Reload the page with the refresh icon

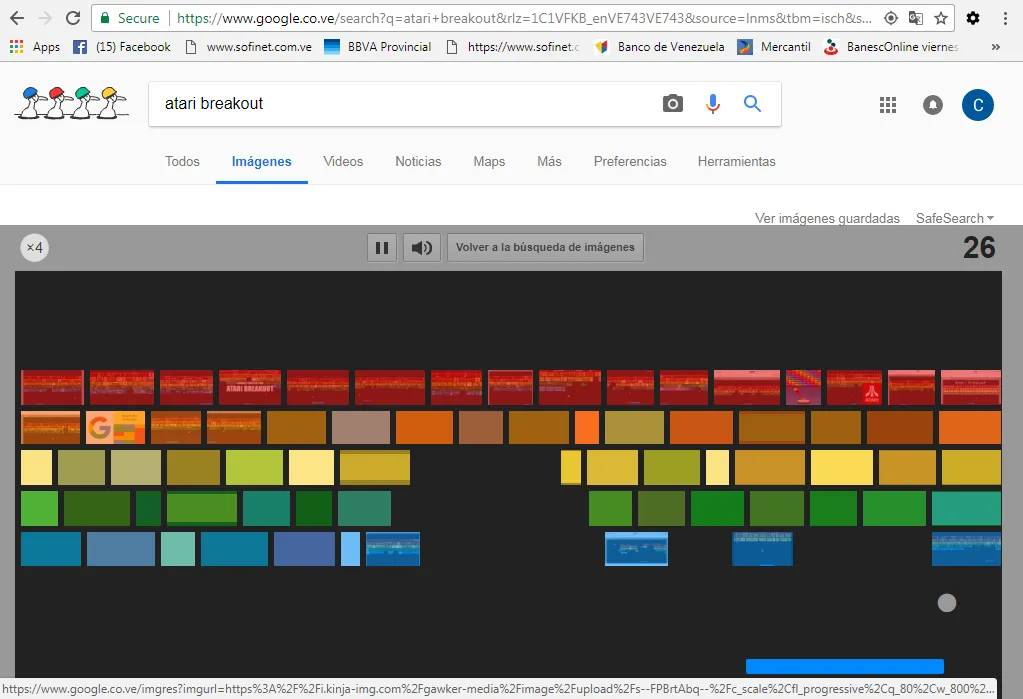[73, 18]
